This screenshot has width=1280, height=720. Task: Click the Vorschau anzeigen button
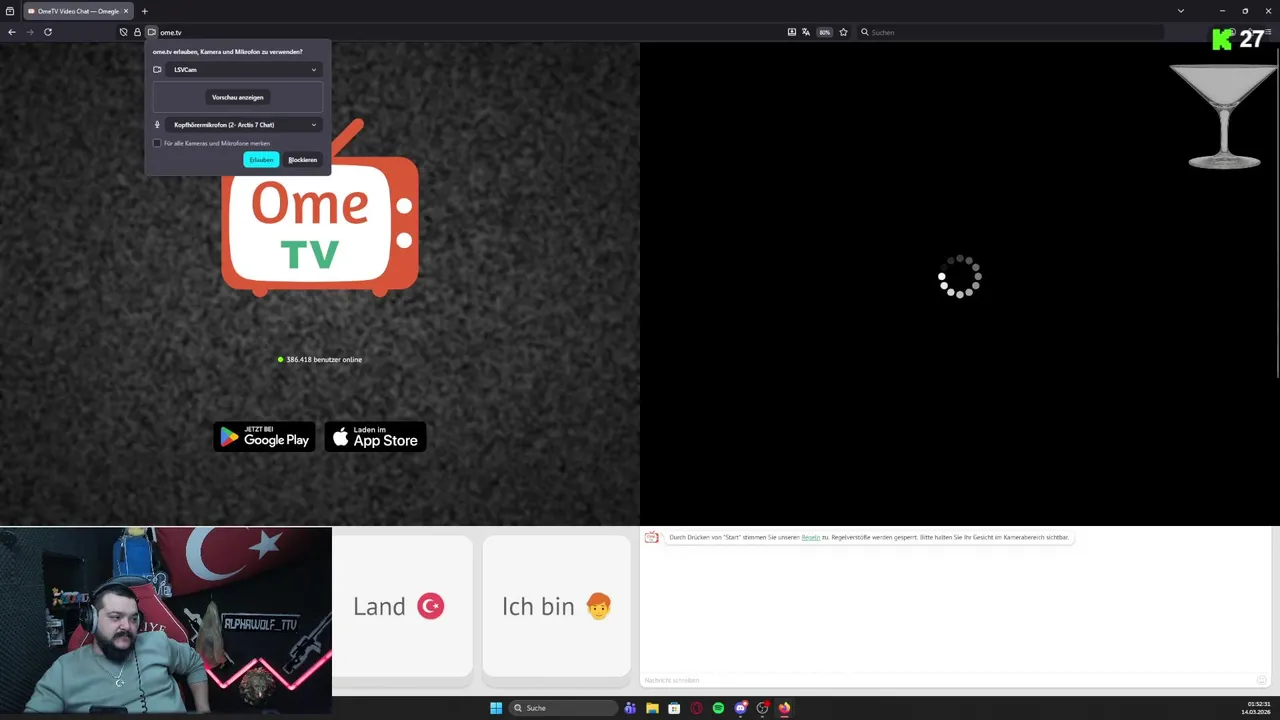click(238, 97)
